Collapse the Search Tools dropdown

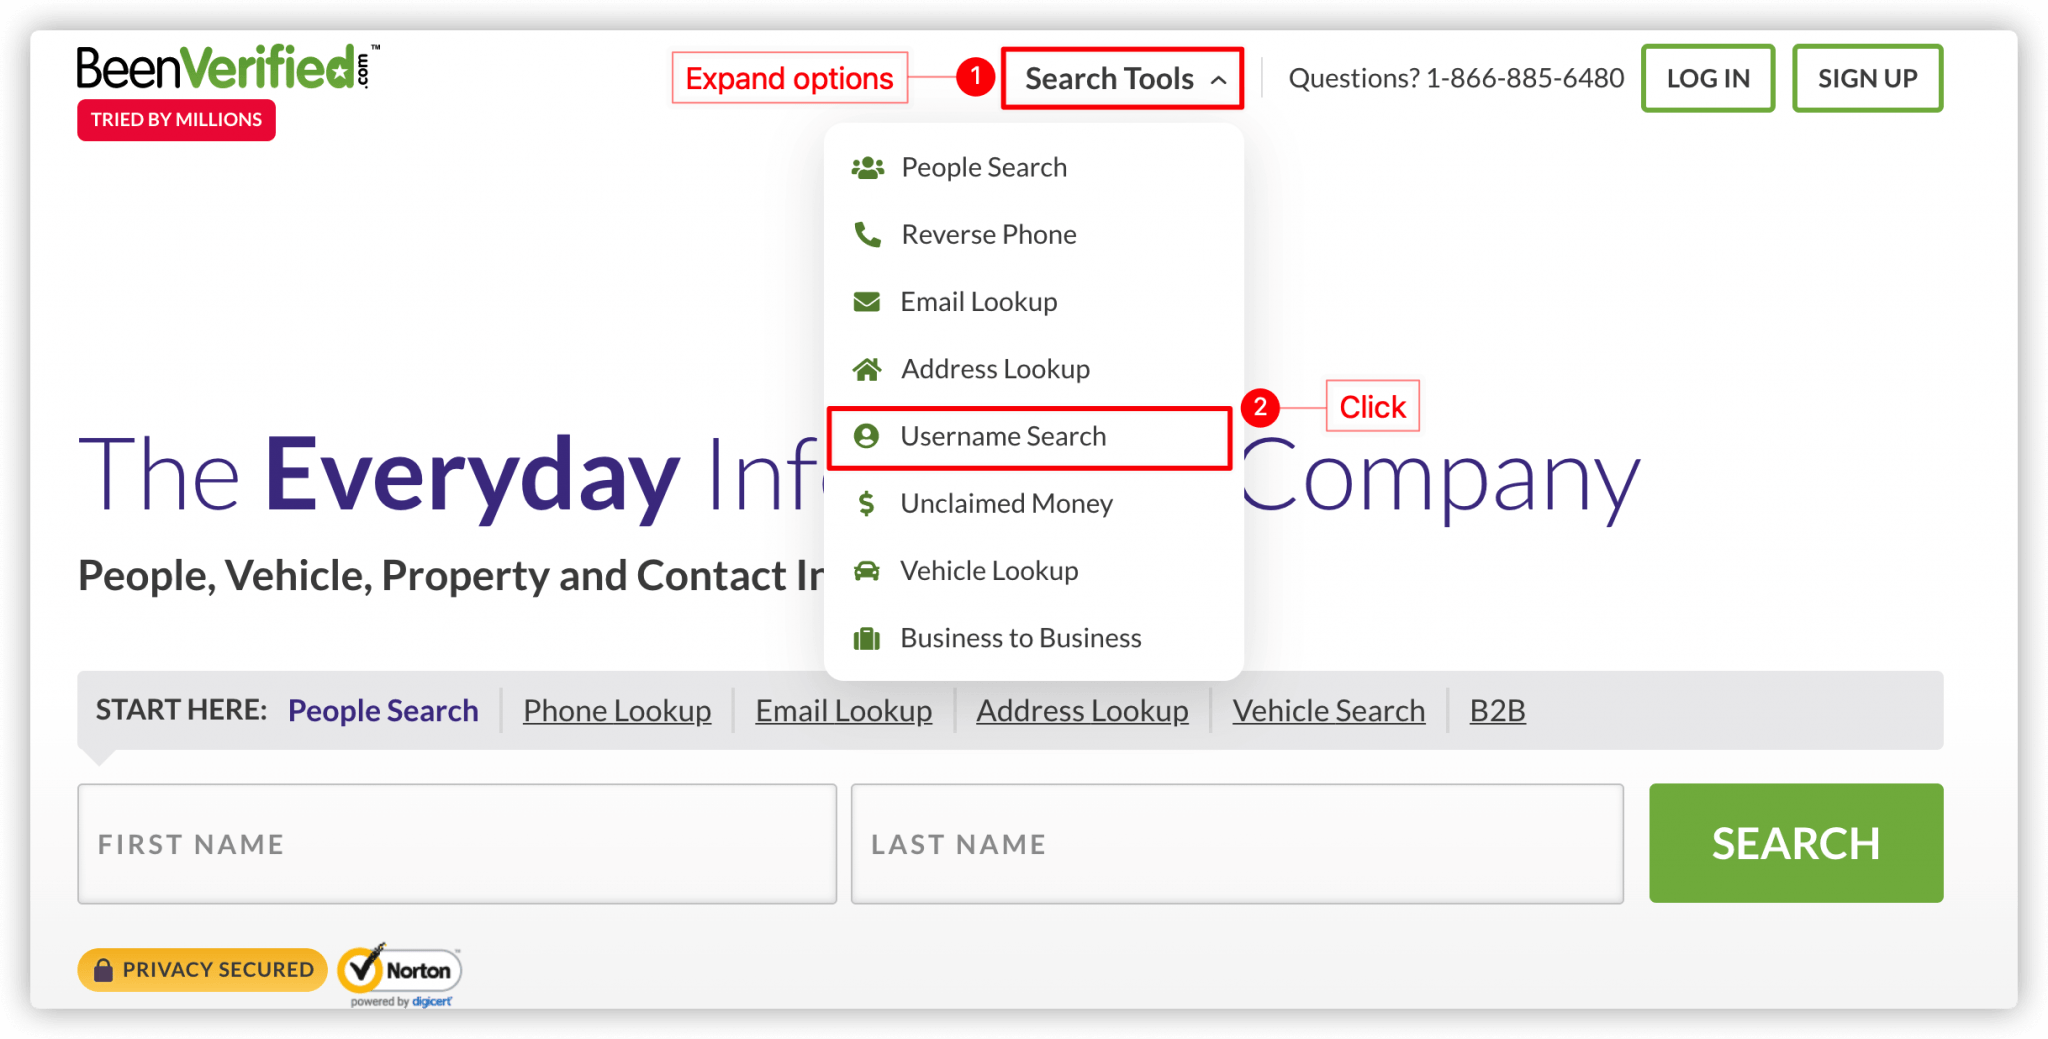pos(1123,78)
